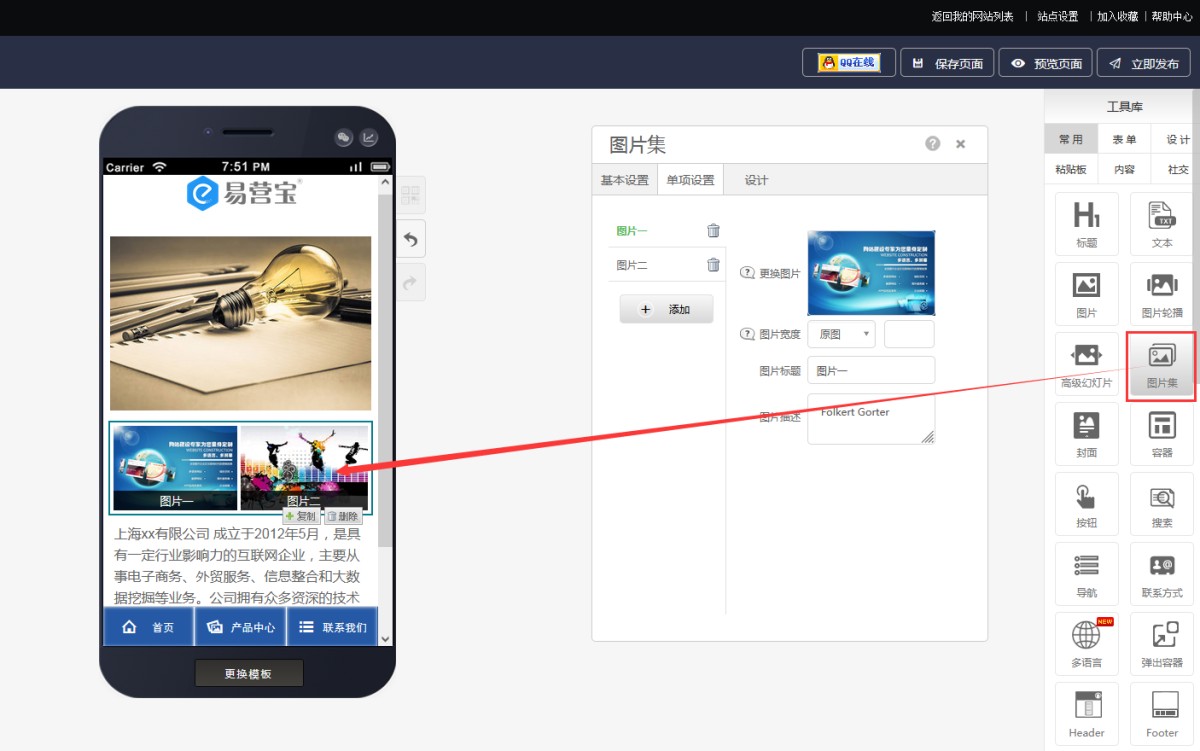Open 返回我的网站列表 link
The width and height of the screenshot is (1200, 751).
(972, 16)
